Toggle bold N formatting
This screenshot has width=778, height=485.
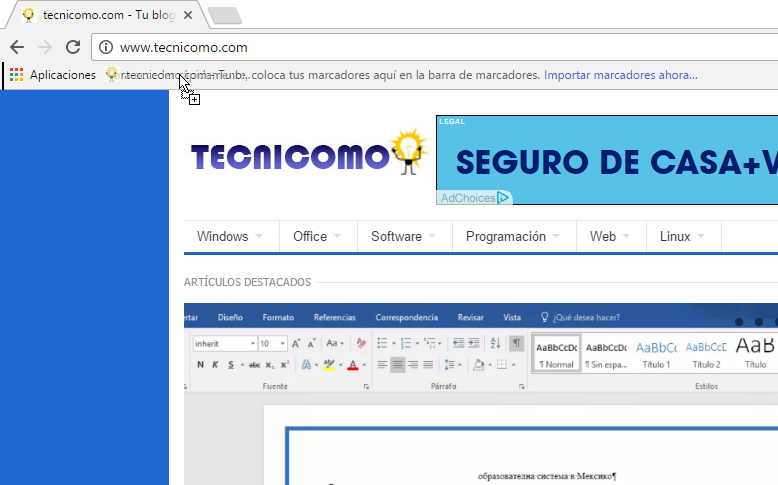point(200,365)
